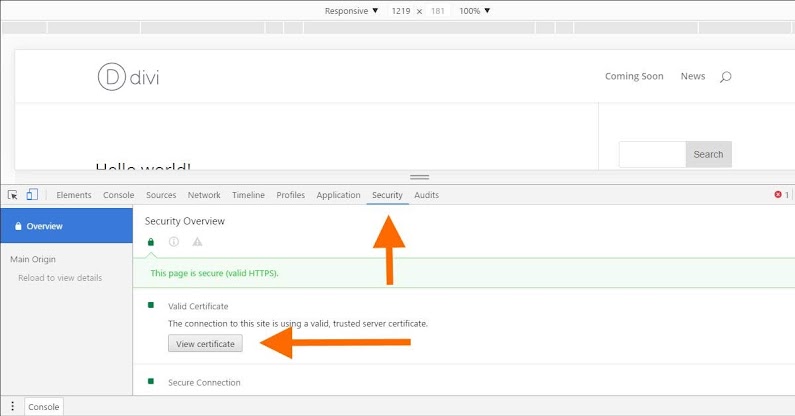Select the info circle security indicator
The image size is (795, 416).
click(174, 242)
